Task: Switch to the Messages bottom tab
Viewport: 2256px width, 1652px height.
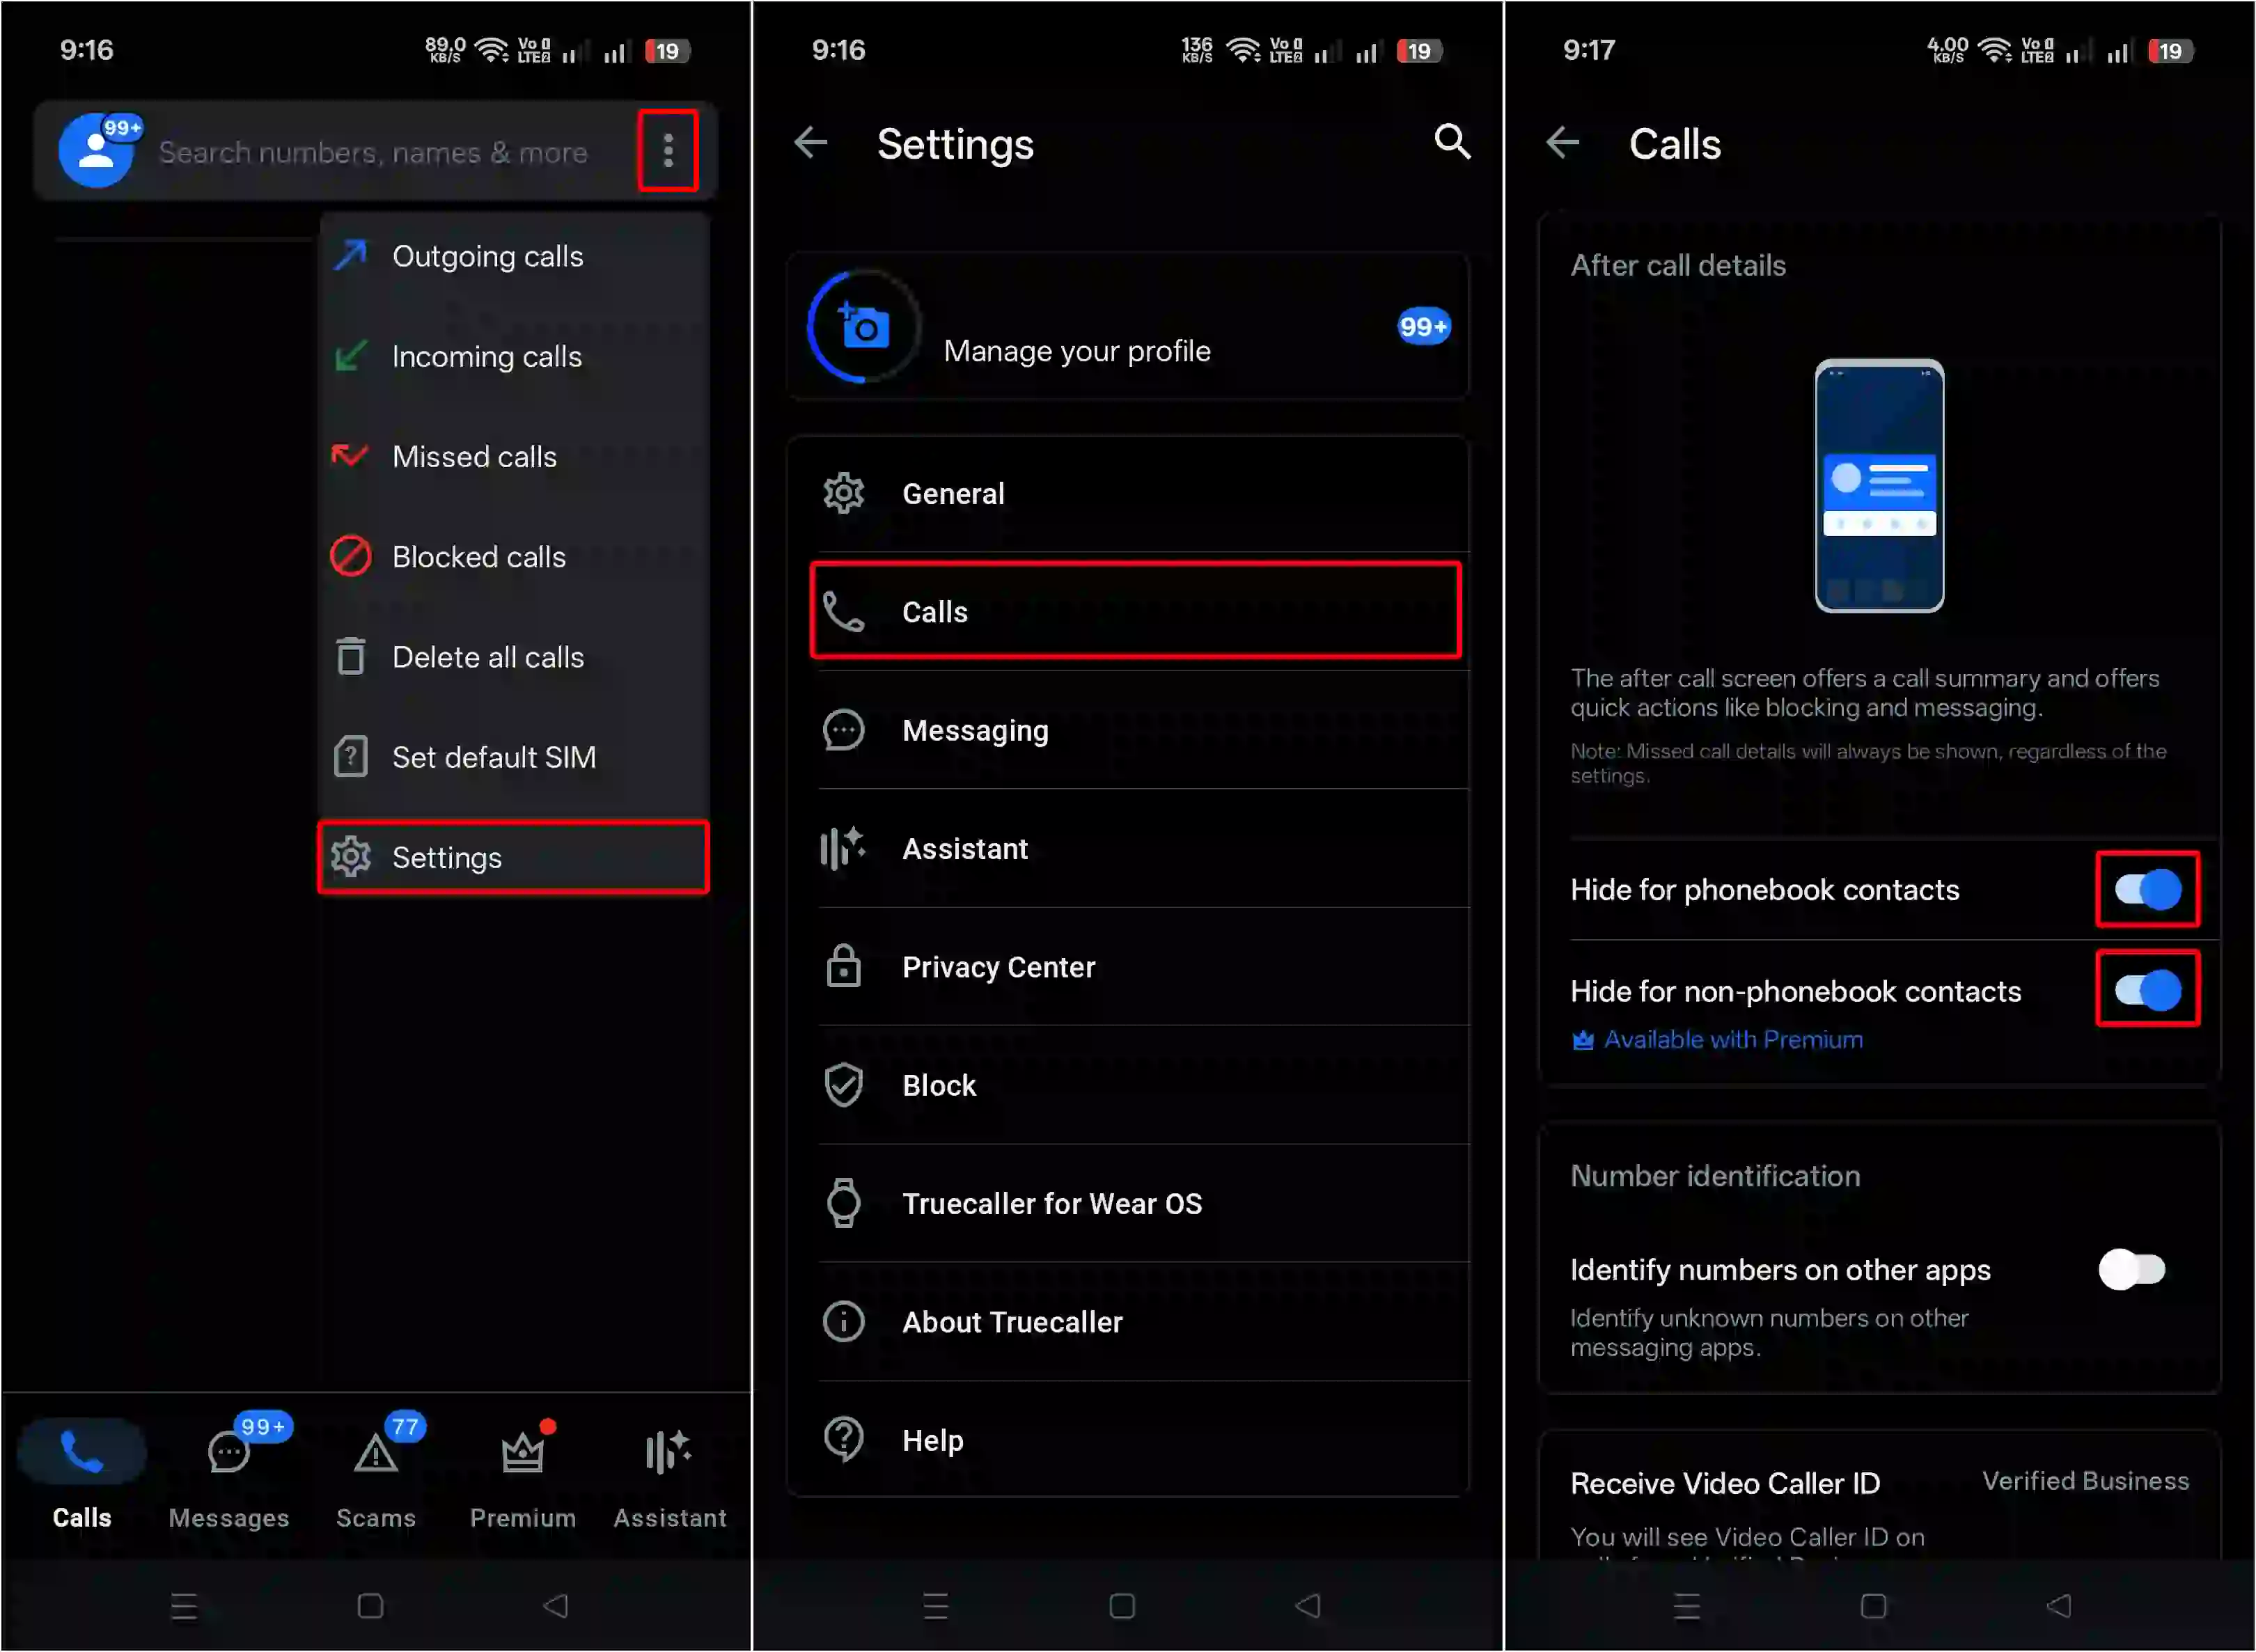Action: click(229, 1475)
